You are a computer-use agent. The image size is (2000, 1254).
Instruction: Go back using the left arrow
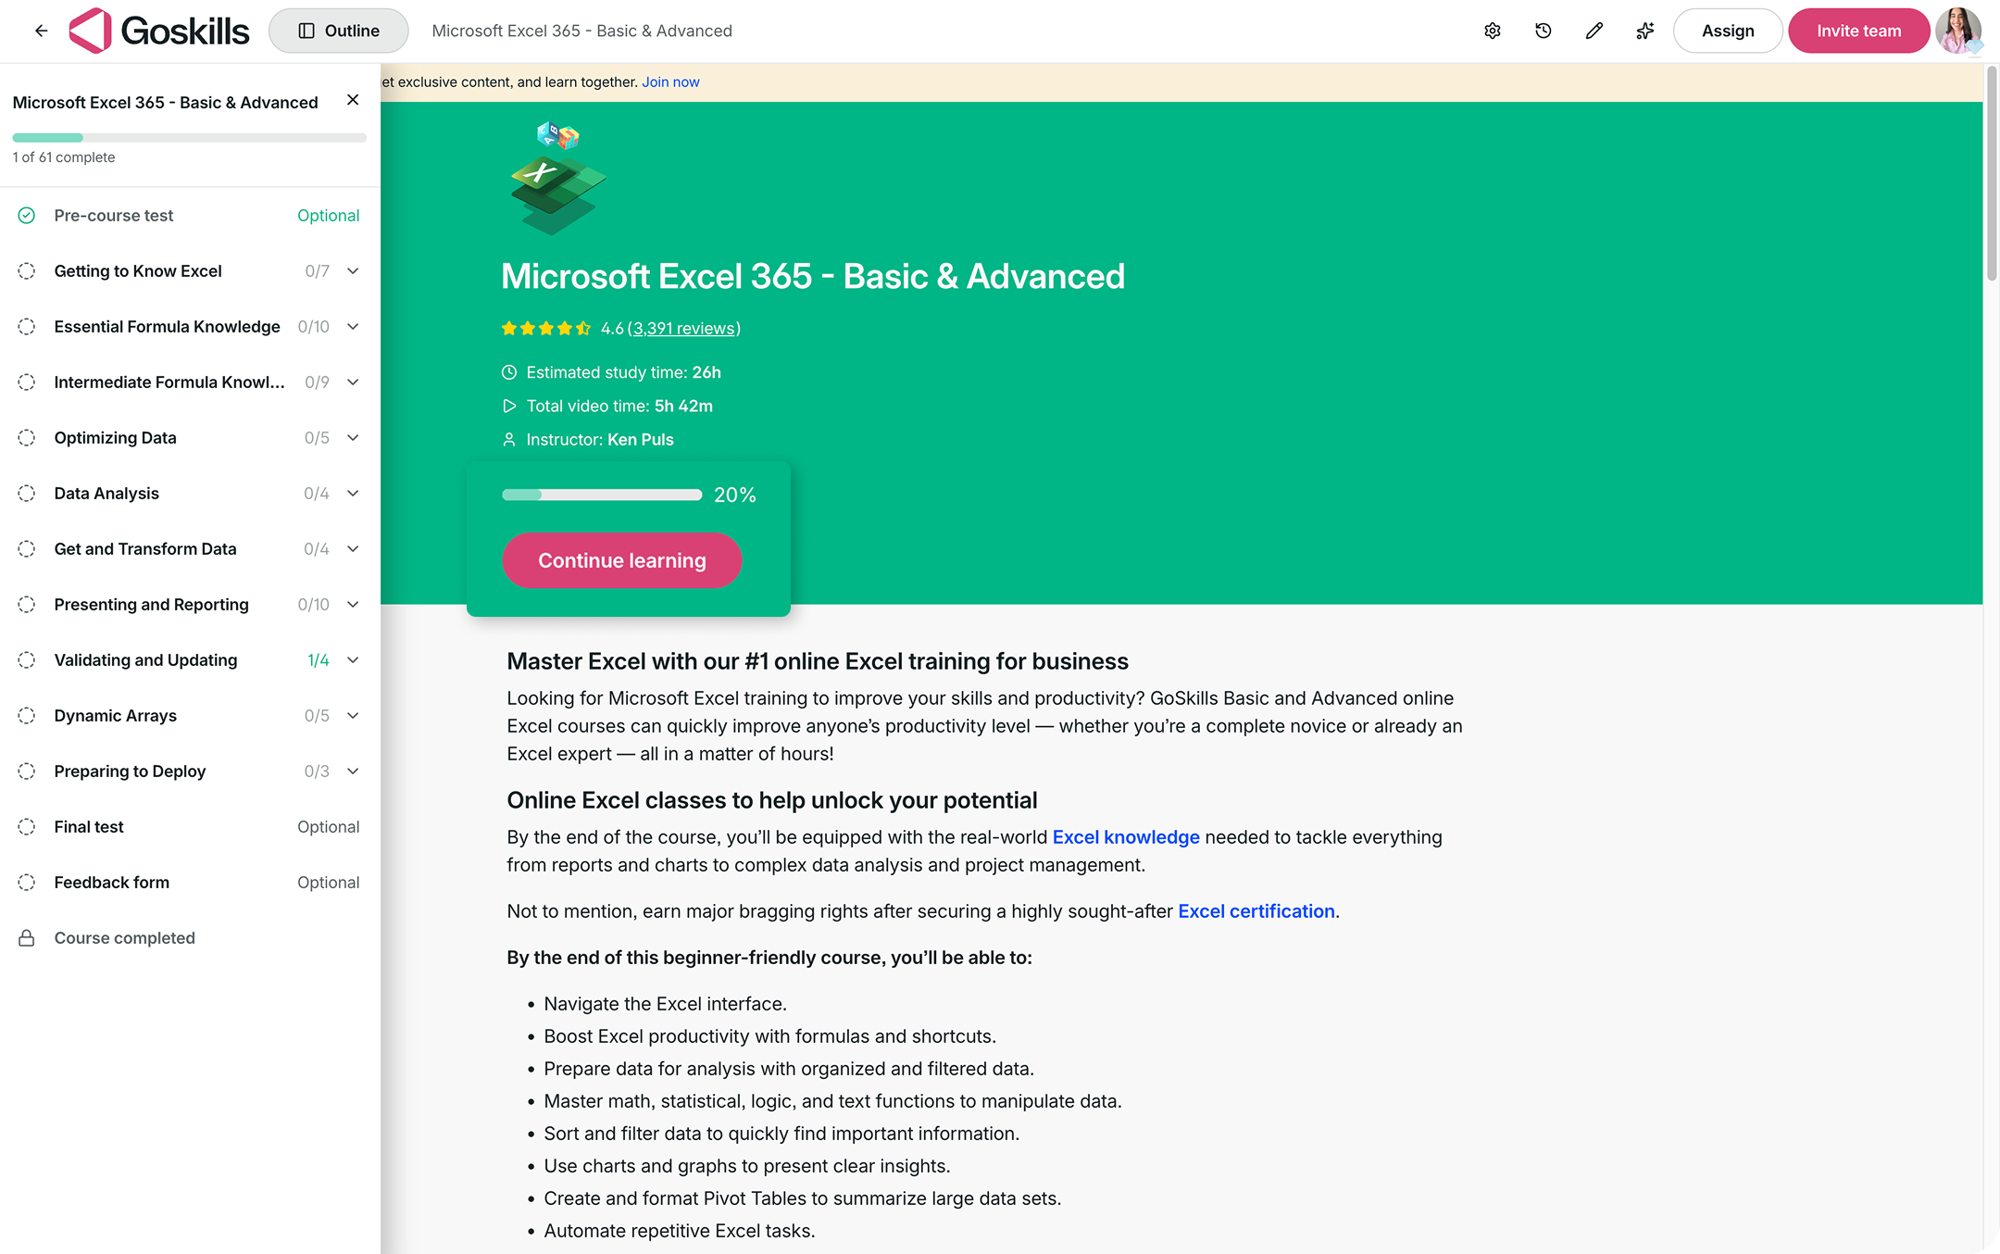tap(41, 31)
